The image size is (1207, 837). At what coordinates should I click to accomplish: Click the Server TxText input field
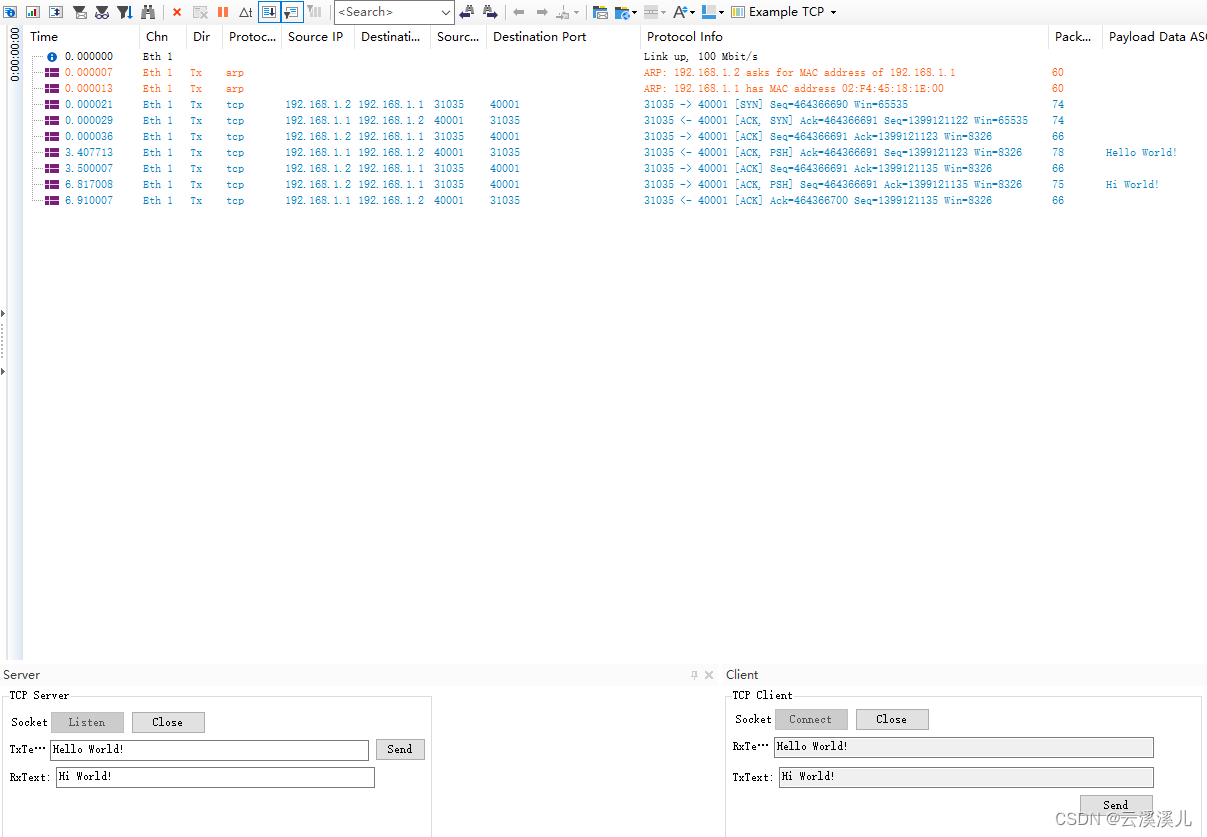[x=210, y=749]
